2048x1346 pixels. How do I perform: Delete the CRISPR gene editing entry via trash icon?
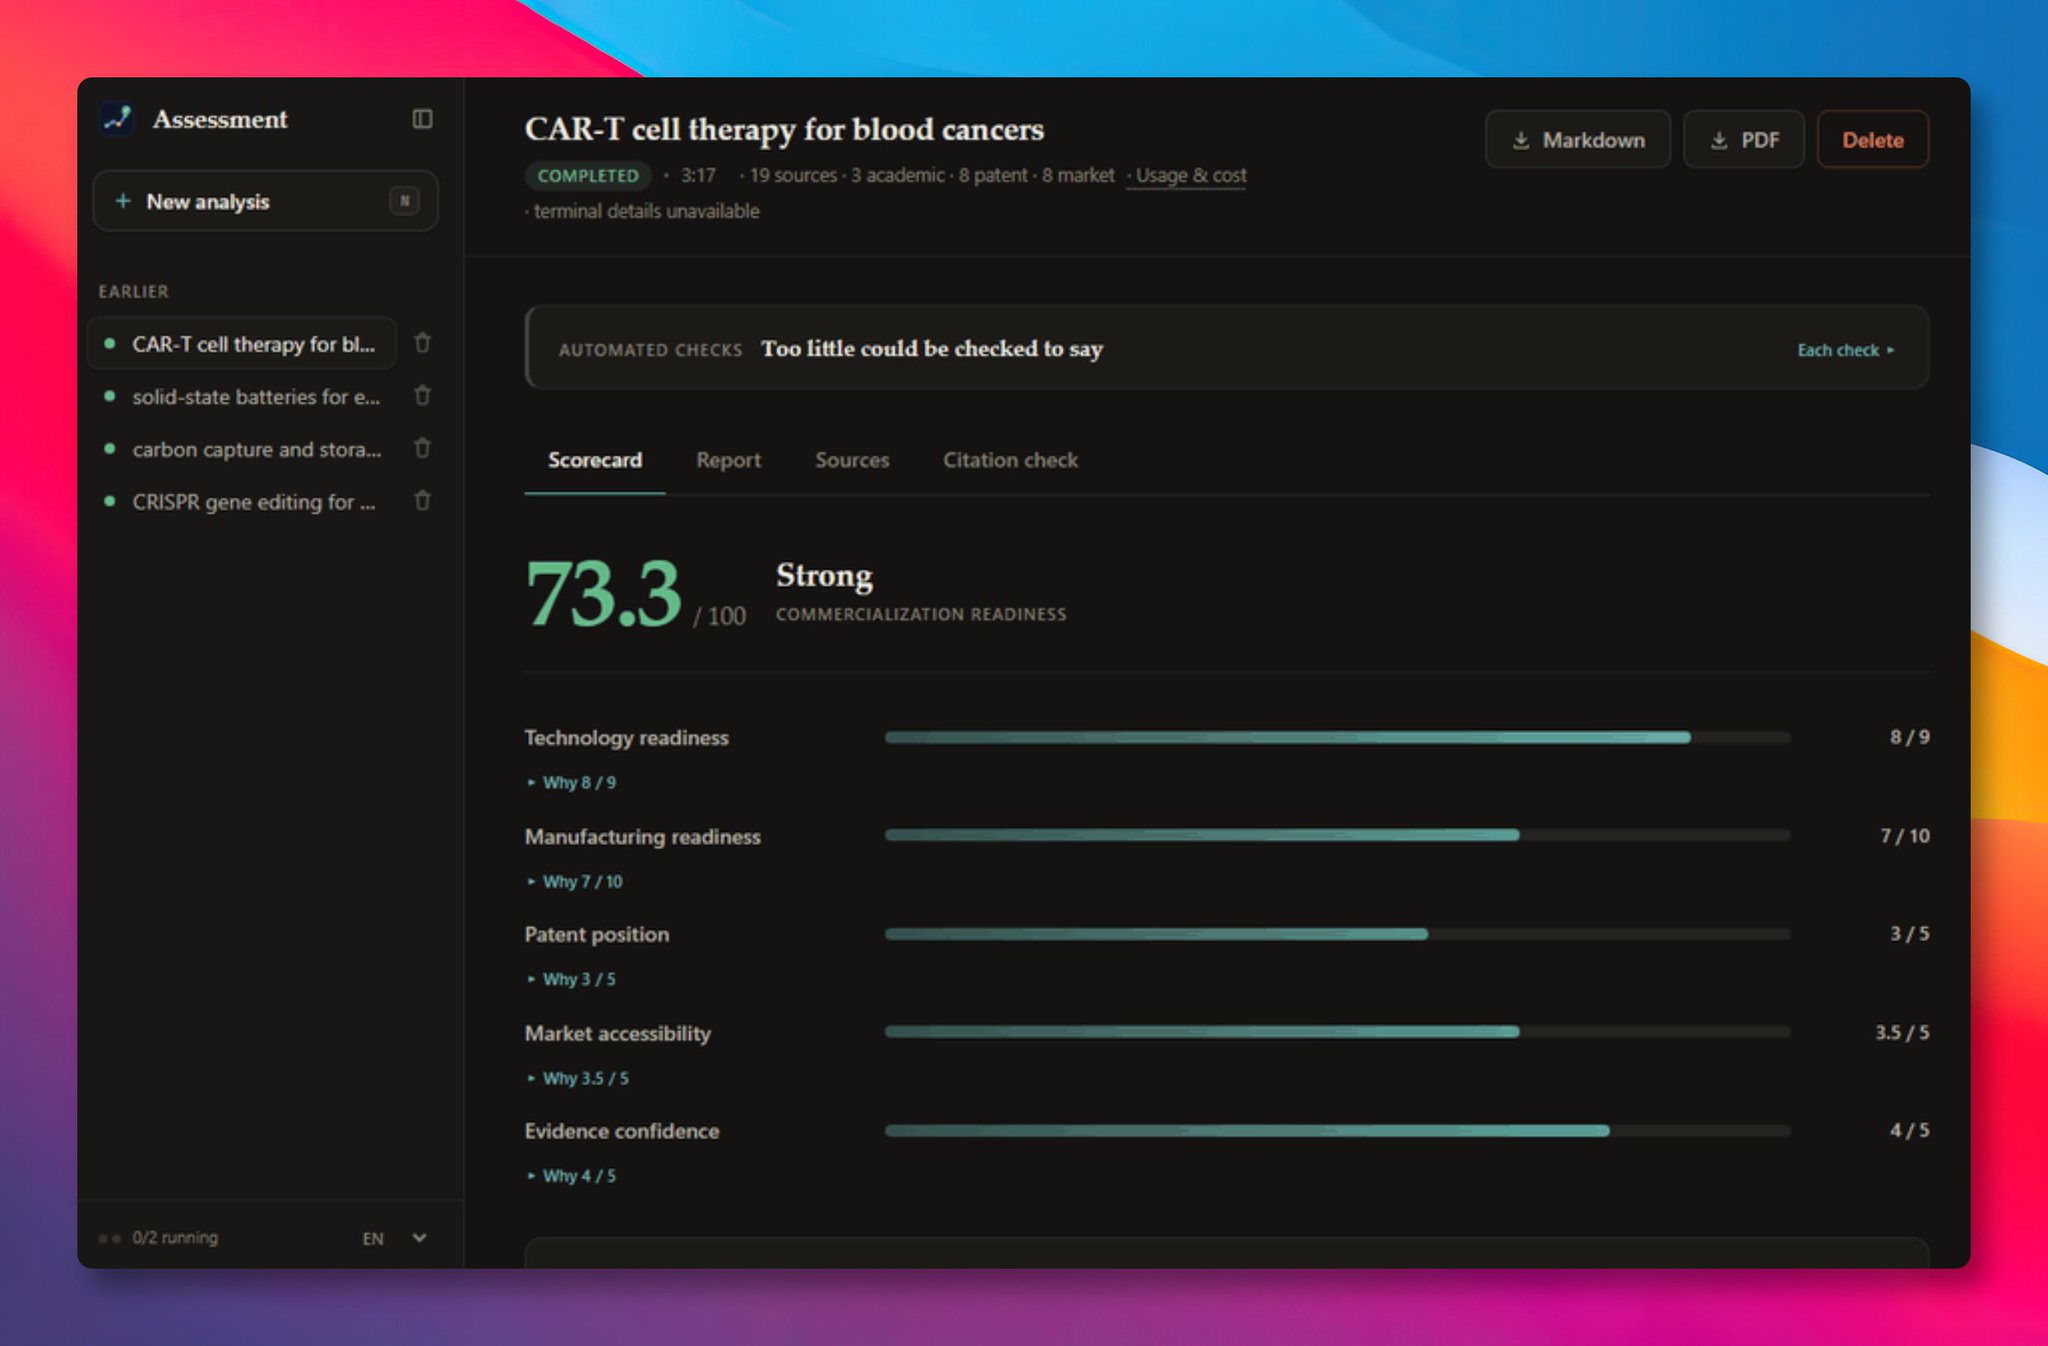coord(422,501)
